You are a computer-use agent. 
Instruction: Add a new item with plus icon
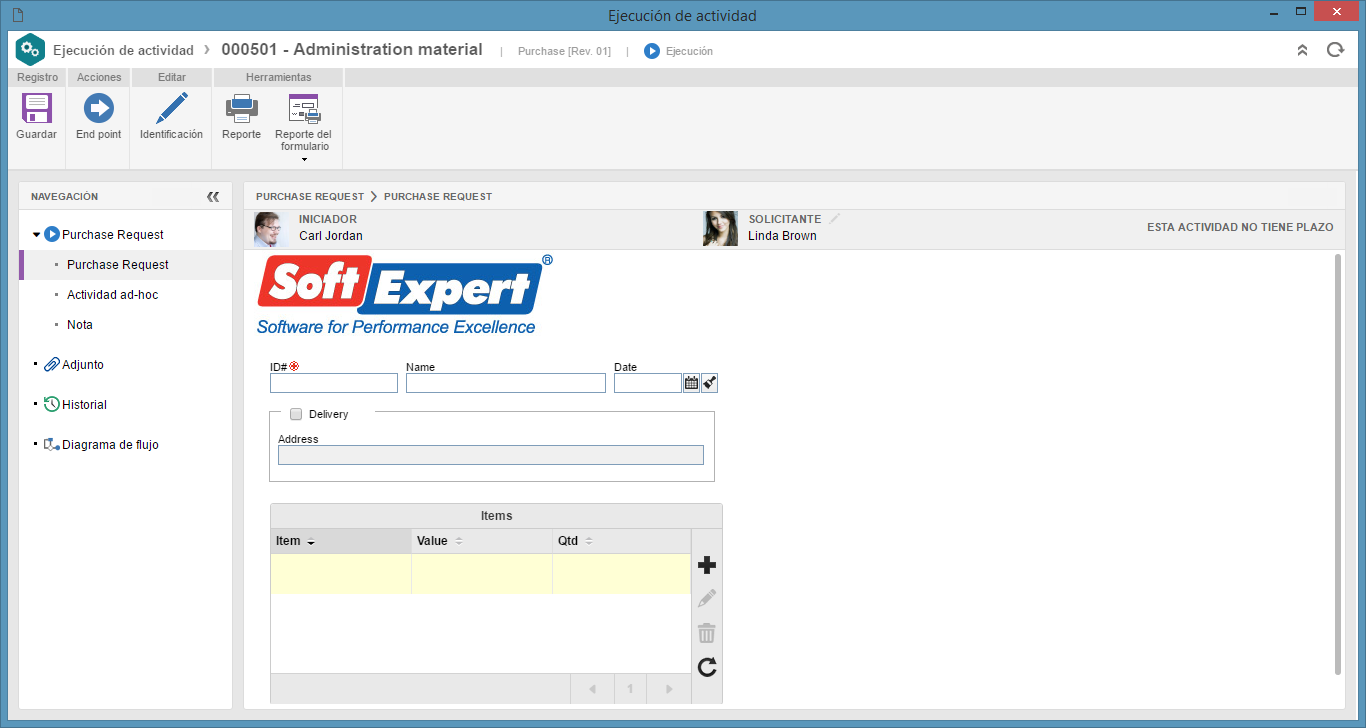[707, 566]
